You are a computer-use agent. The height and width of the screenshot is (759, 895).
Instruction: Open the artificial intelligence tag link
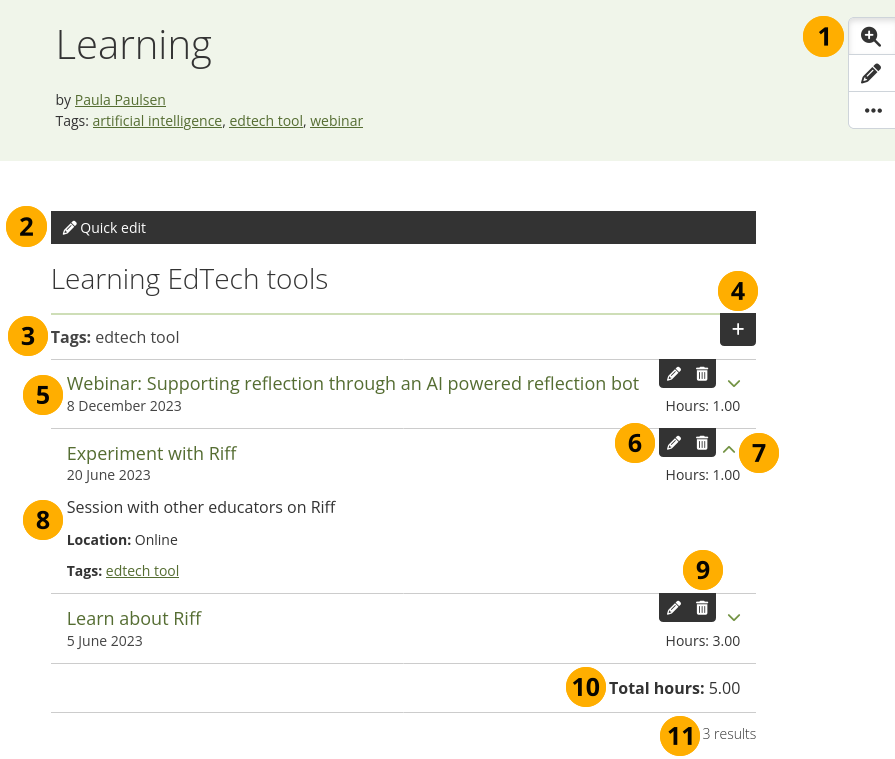pos(157,121)
